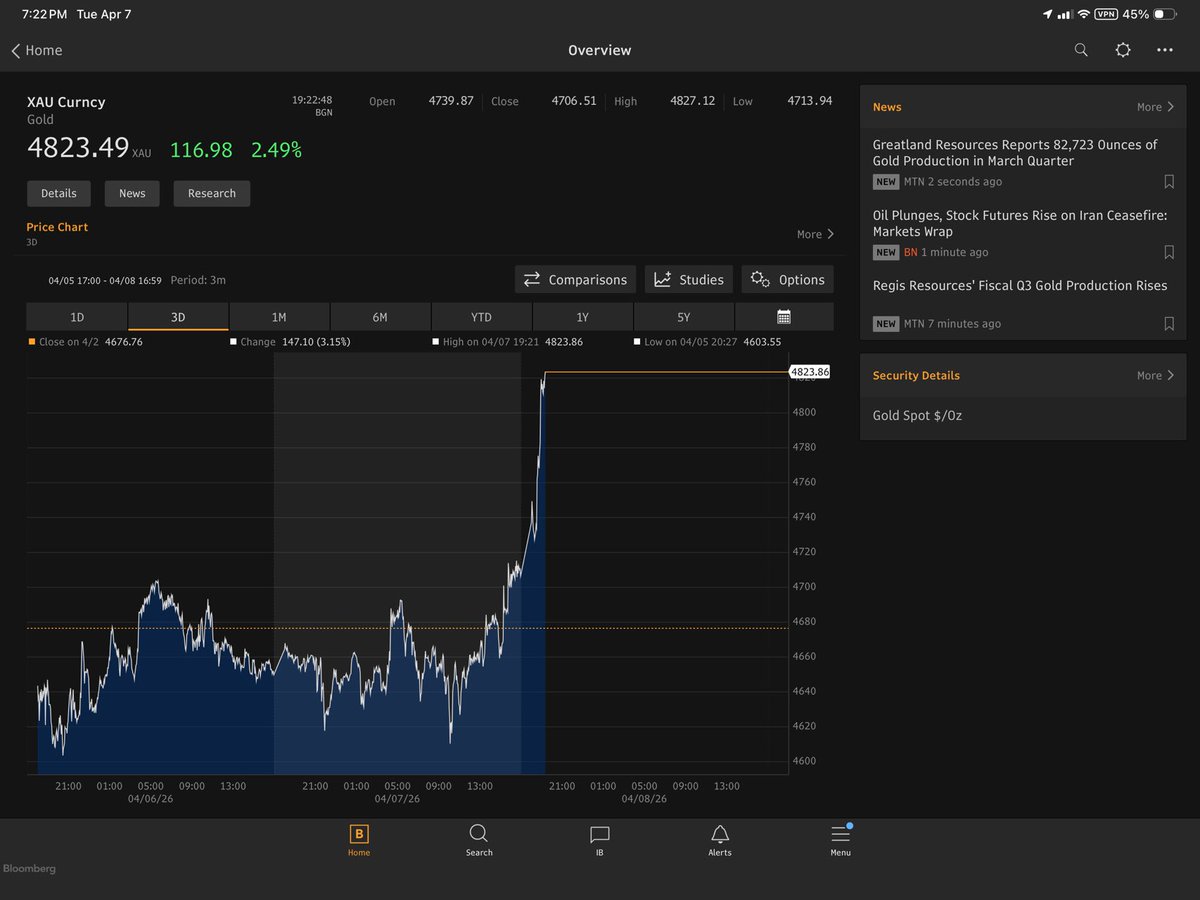Select the 3D range tab

pyautogui.click(x=178, y=317)
